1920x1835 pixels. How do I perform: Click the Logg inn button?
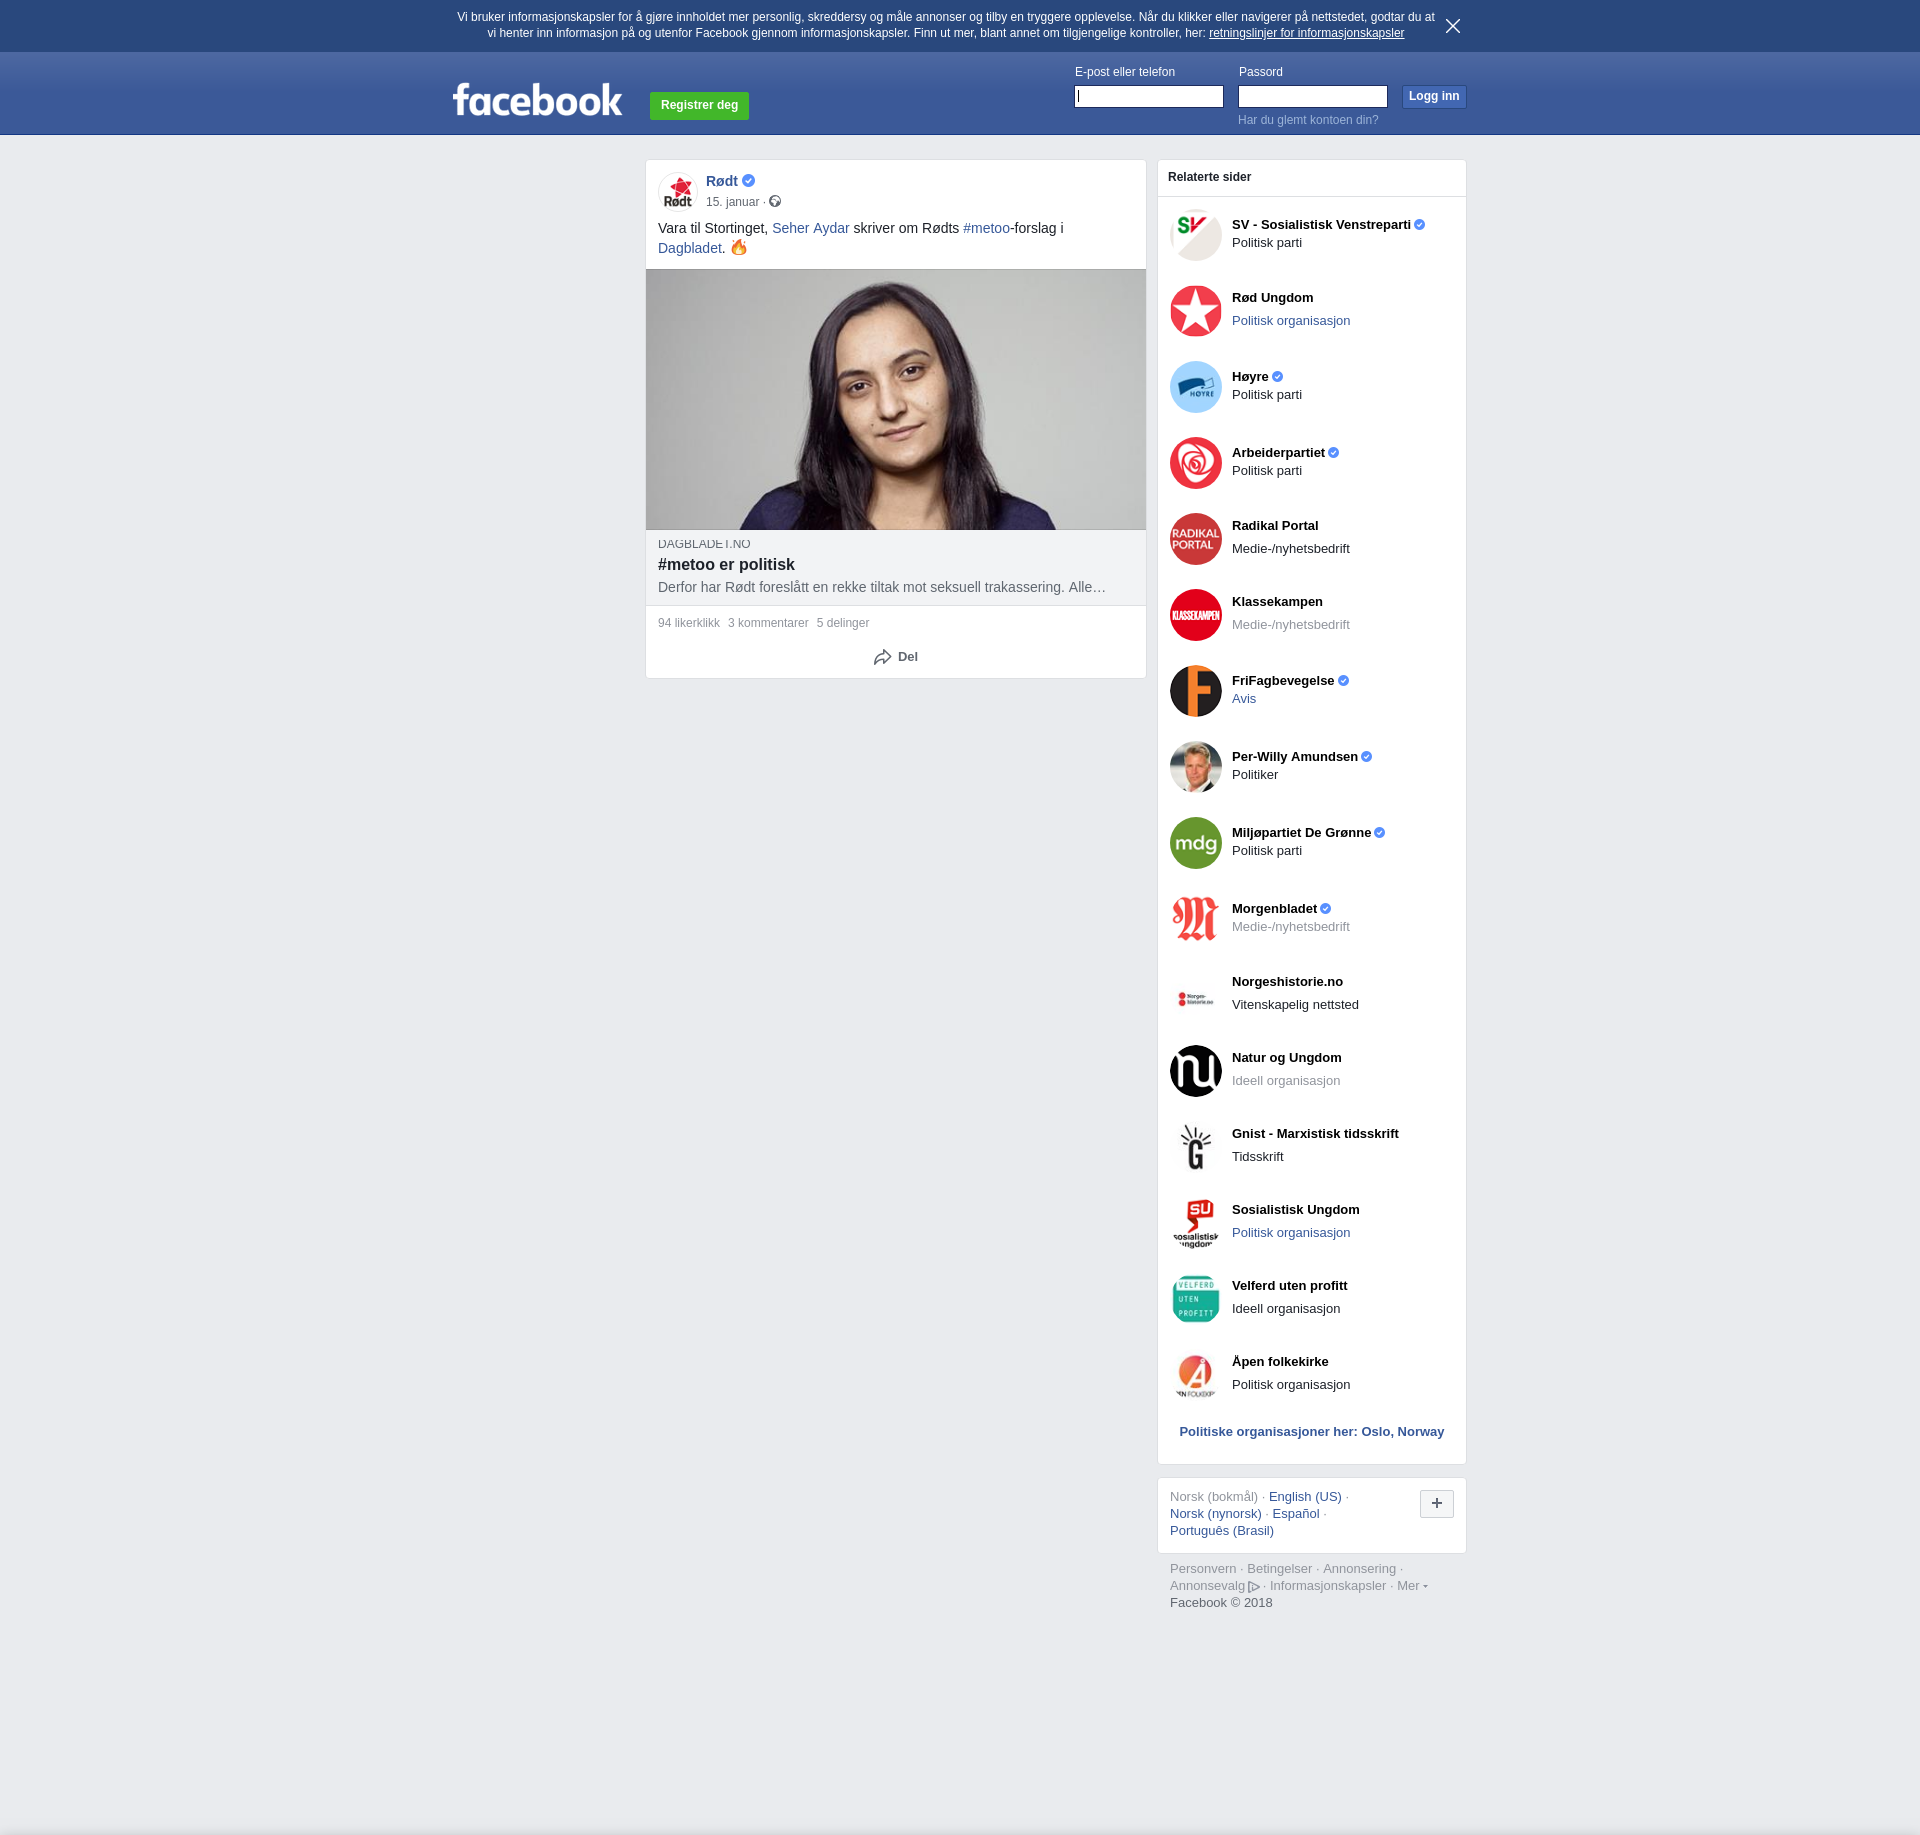pos(1434,96)
